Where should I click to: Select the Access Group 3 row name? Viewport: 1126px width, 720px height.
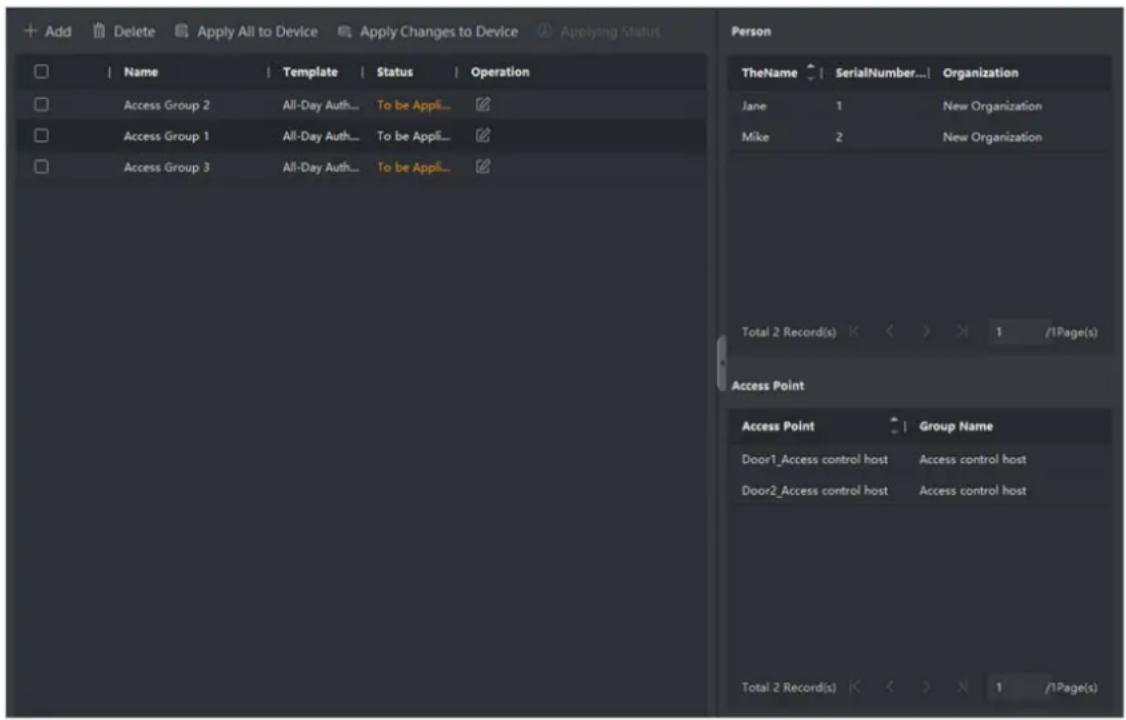click(x=167, y=167)
